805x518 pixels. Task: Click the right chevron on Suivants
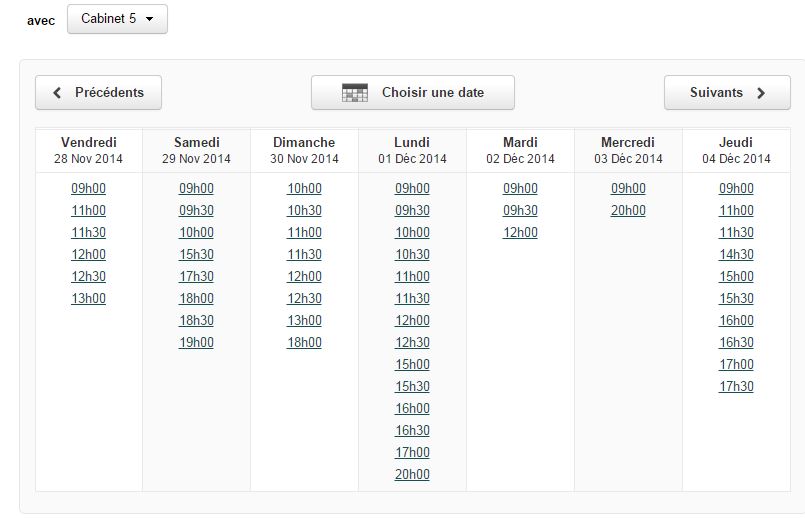point(761,93)
